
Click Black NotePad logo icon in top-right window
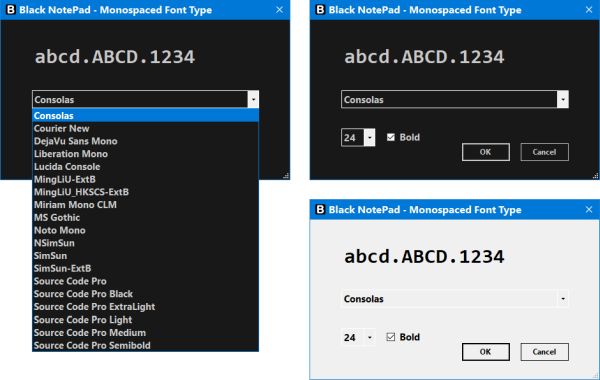click(x=320, y=10)
